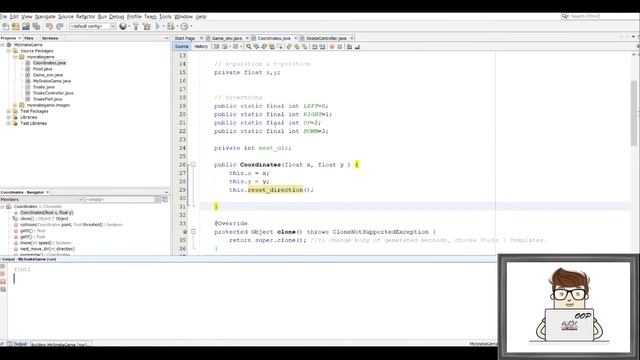This screenshot has height=360, width=640.
Task: Click the Profile Project clock icon
Action: tap(184, 26)
